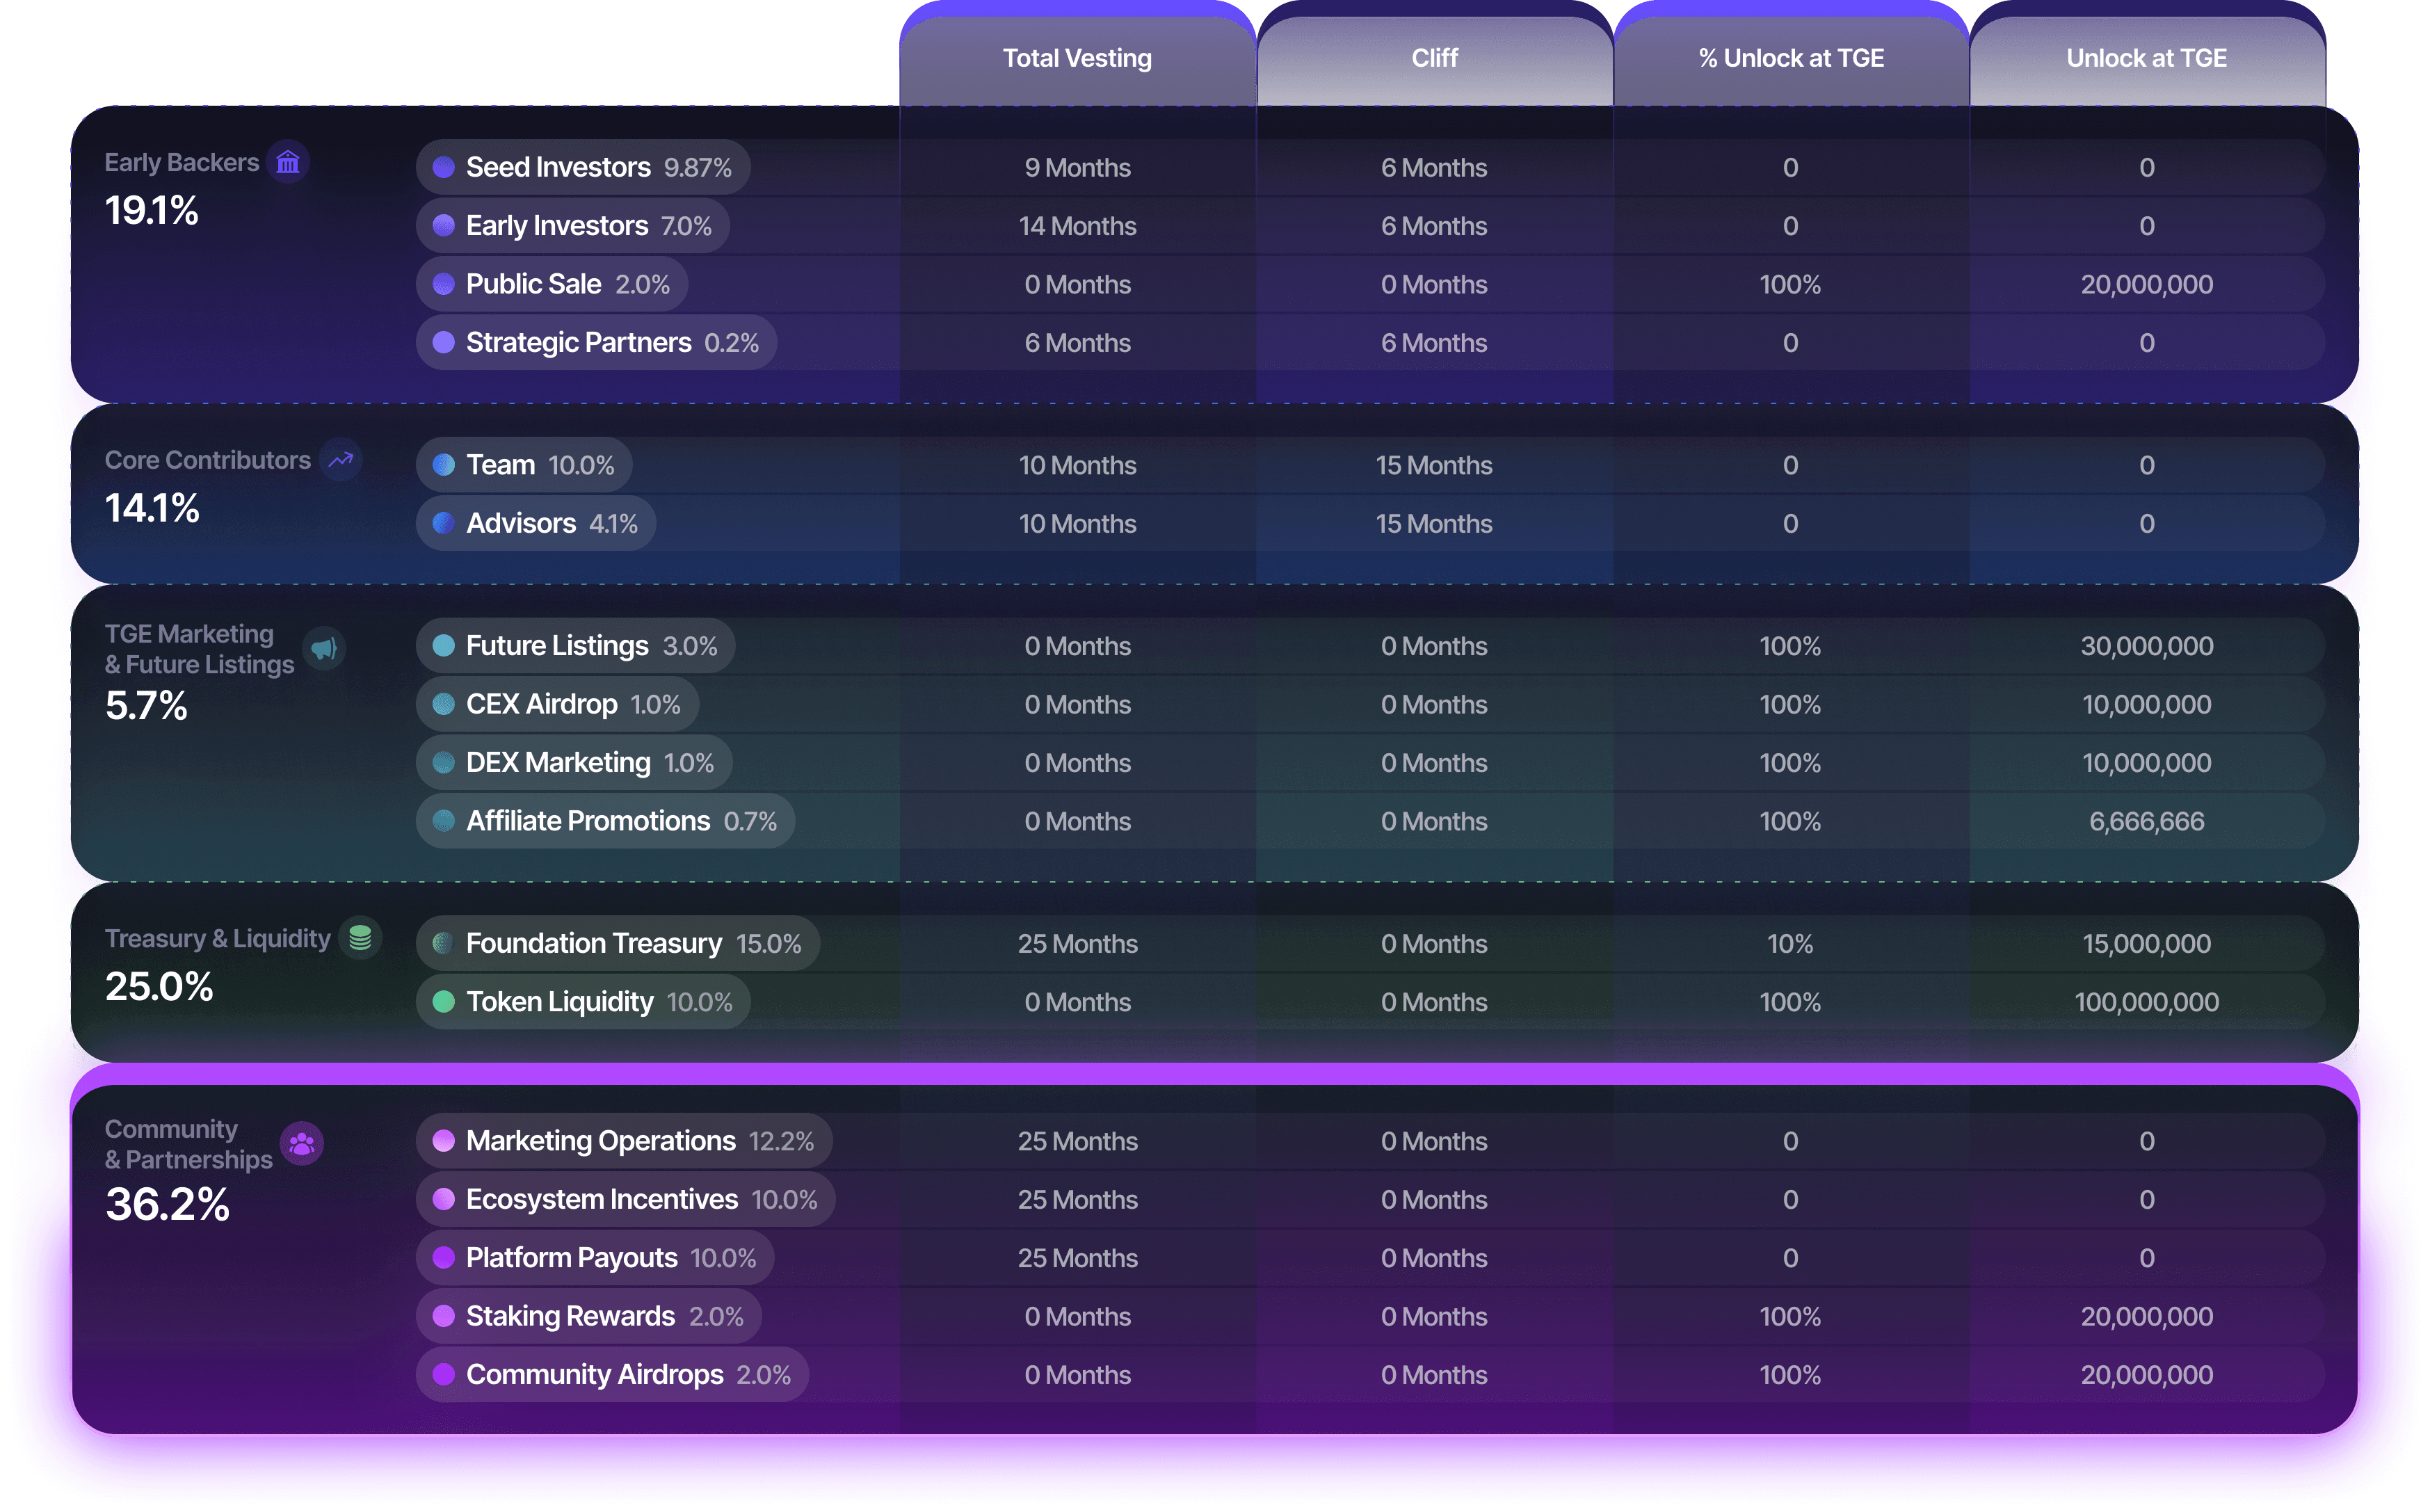The image size is (2430, 1512).
Task: Click the Team blue dot marker
Action: [444, 465]
